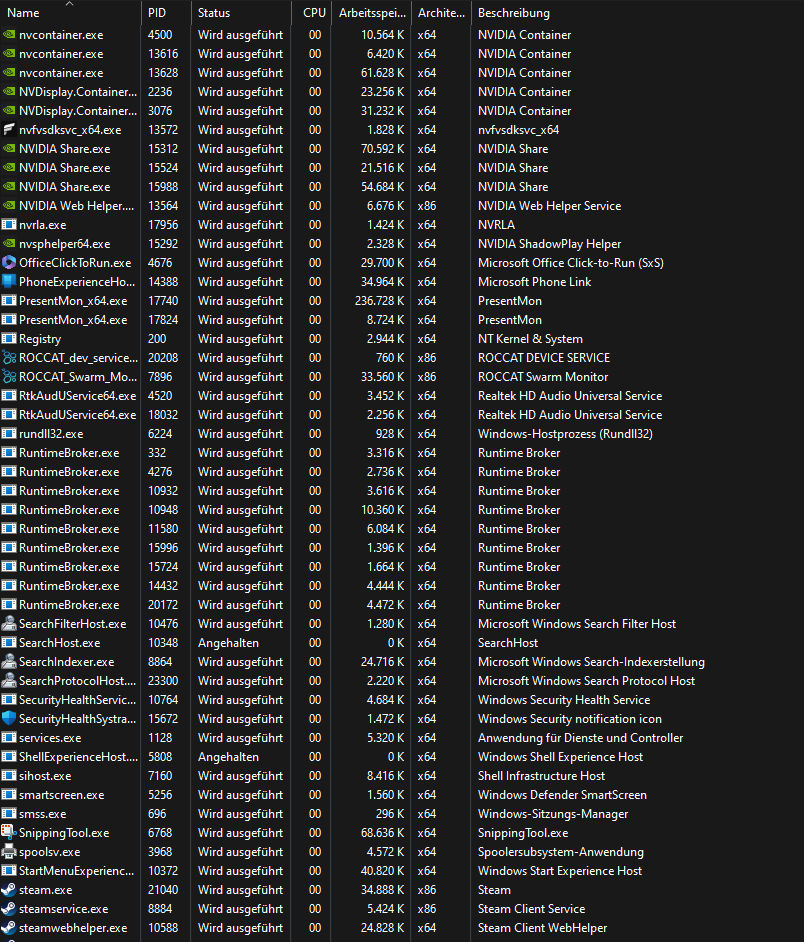Click the rundll32.exe process icon

coord(8,434)
